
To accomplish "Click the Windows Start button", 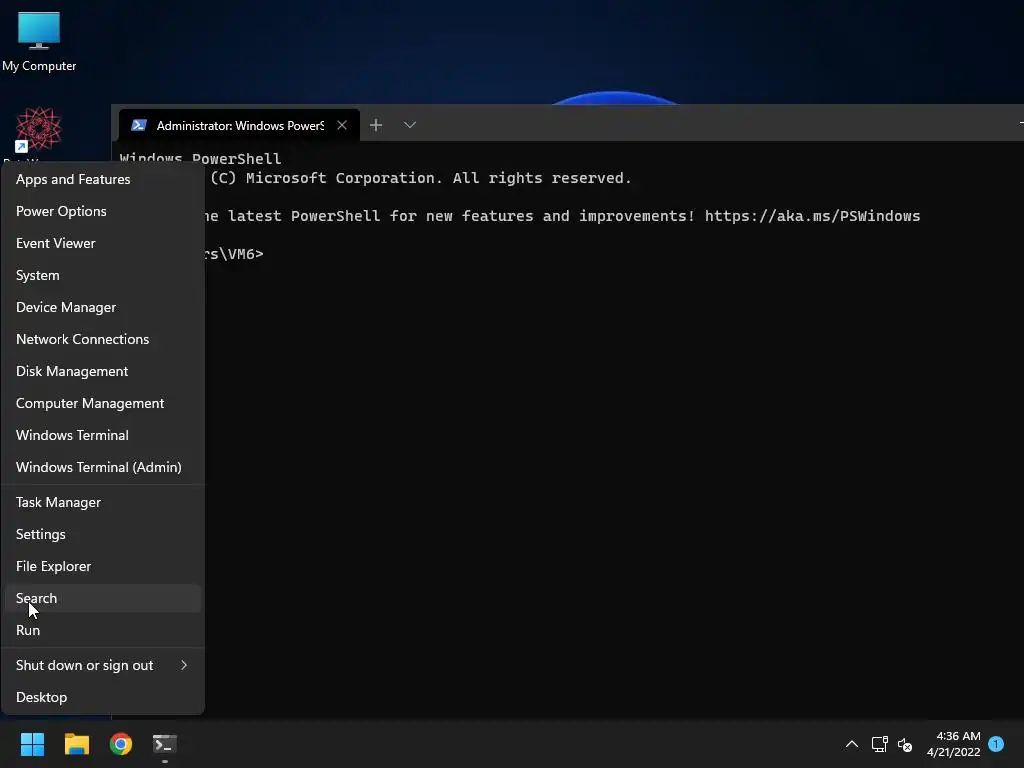I will [x=32, y=744].
